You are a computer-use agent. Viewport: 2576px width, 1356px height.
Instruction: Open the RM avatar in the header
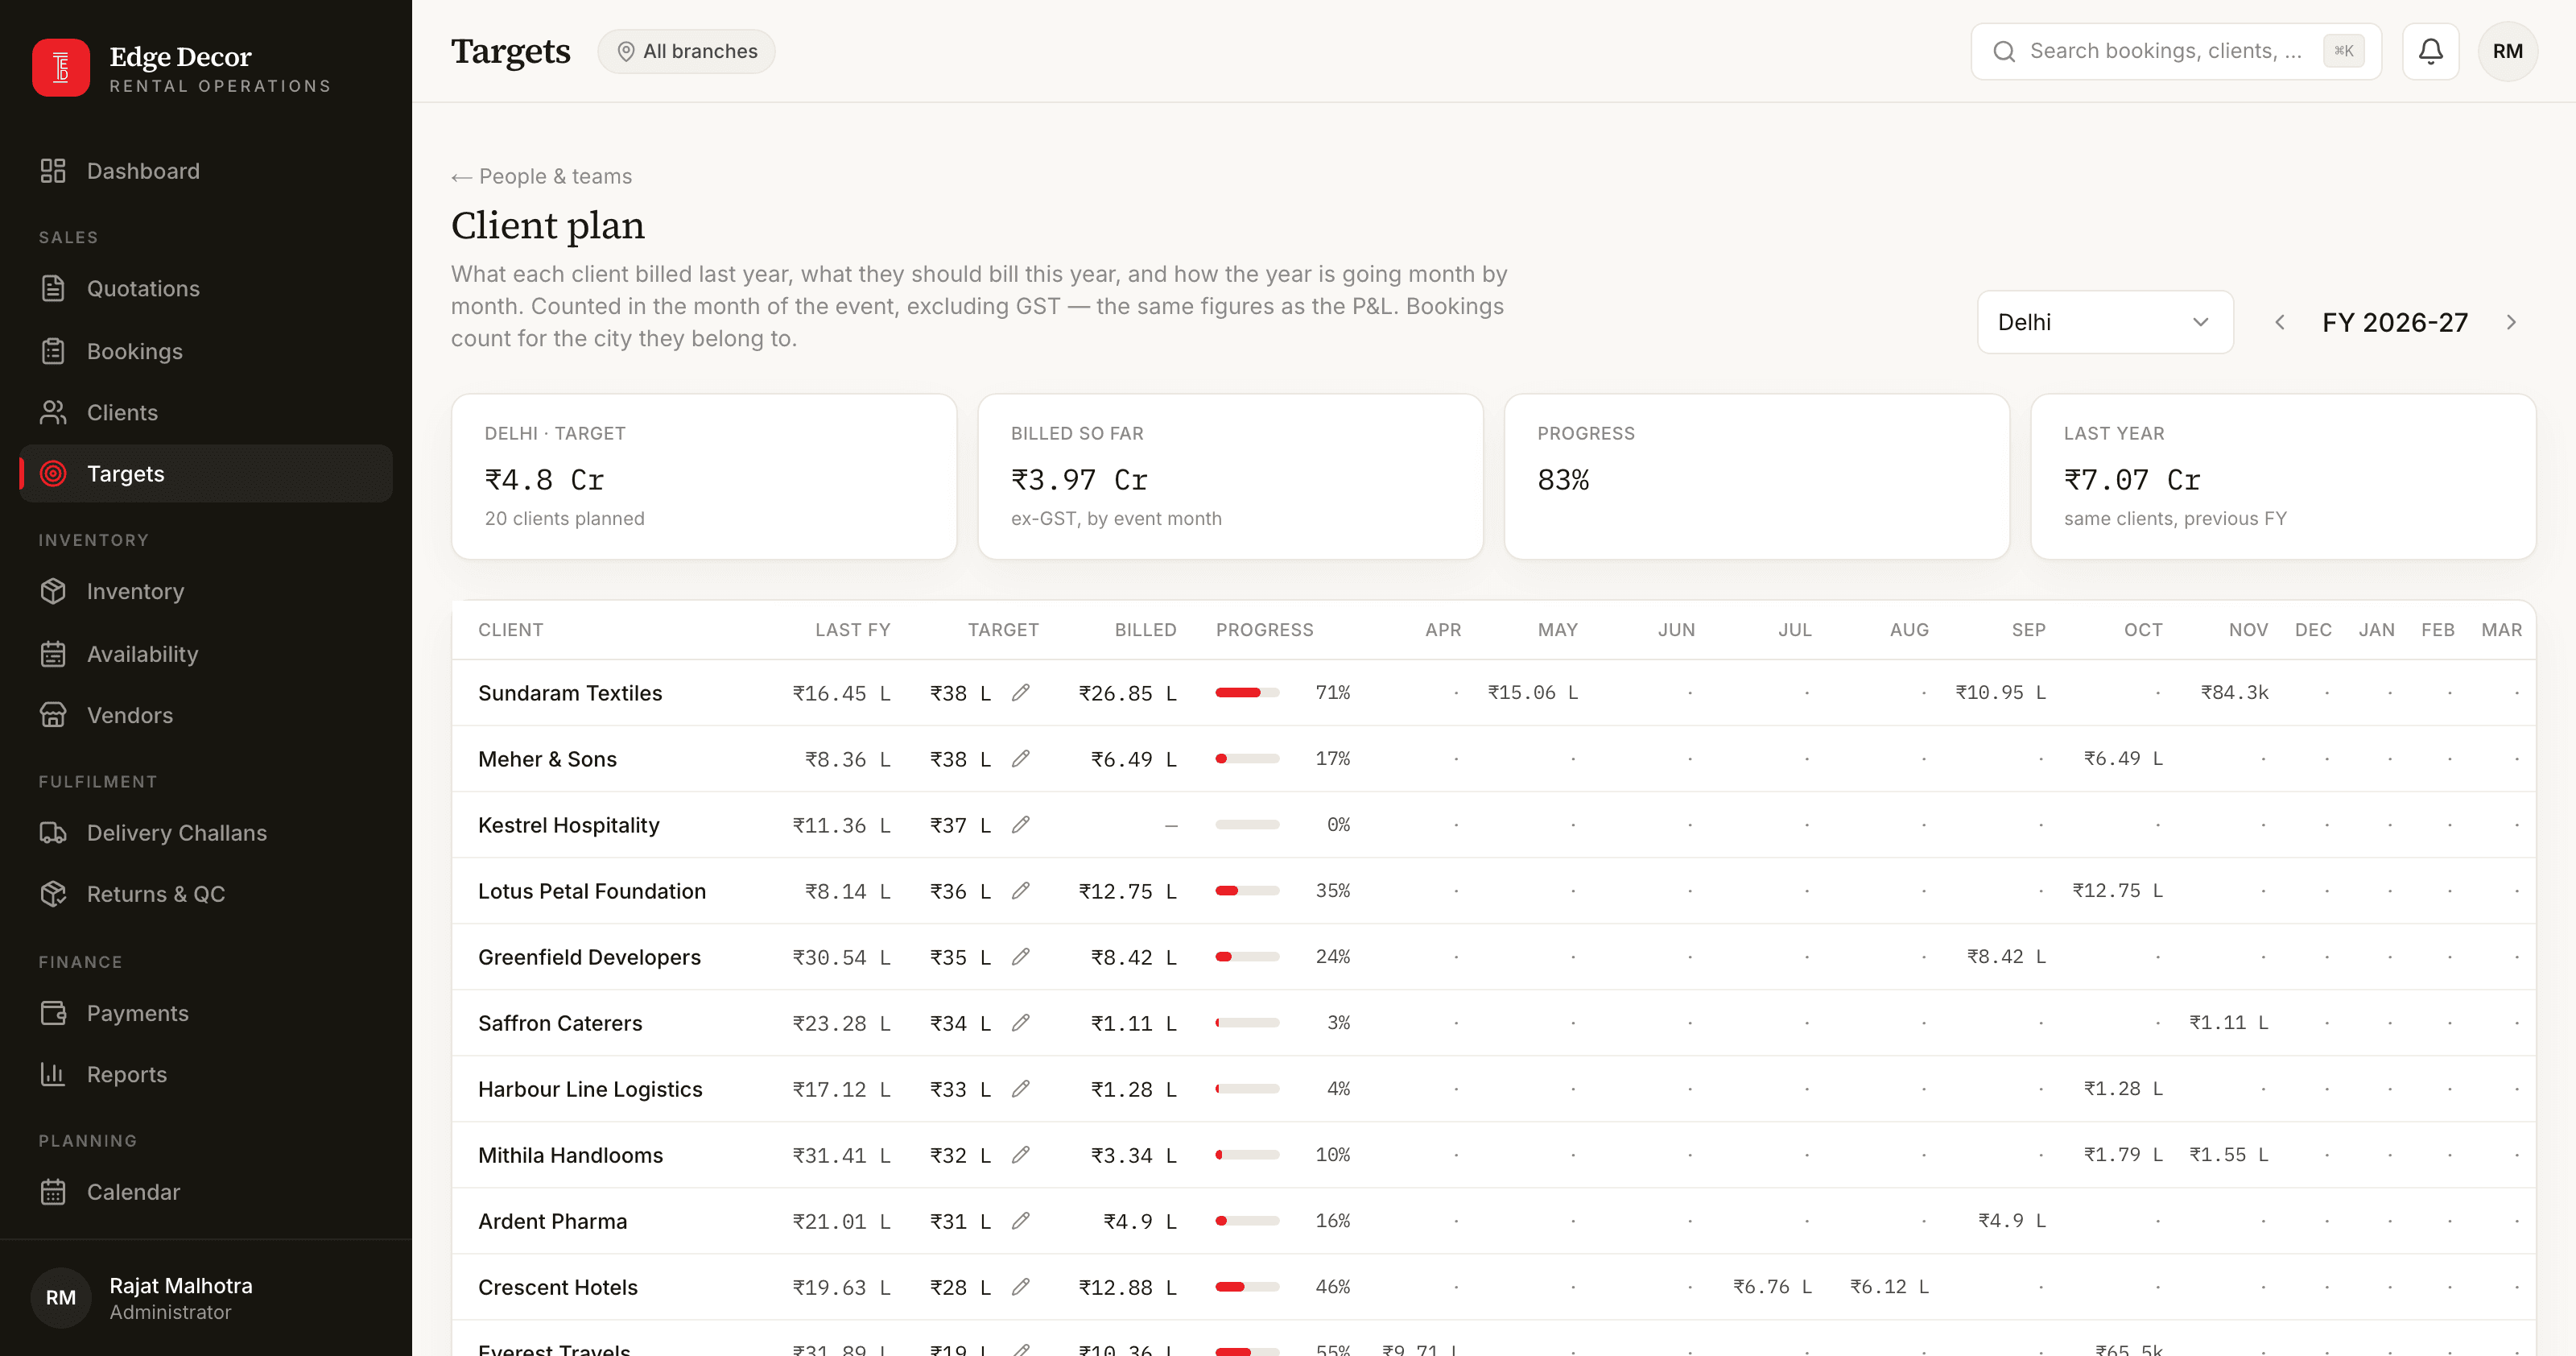click(2507, 51)
